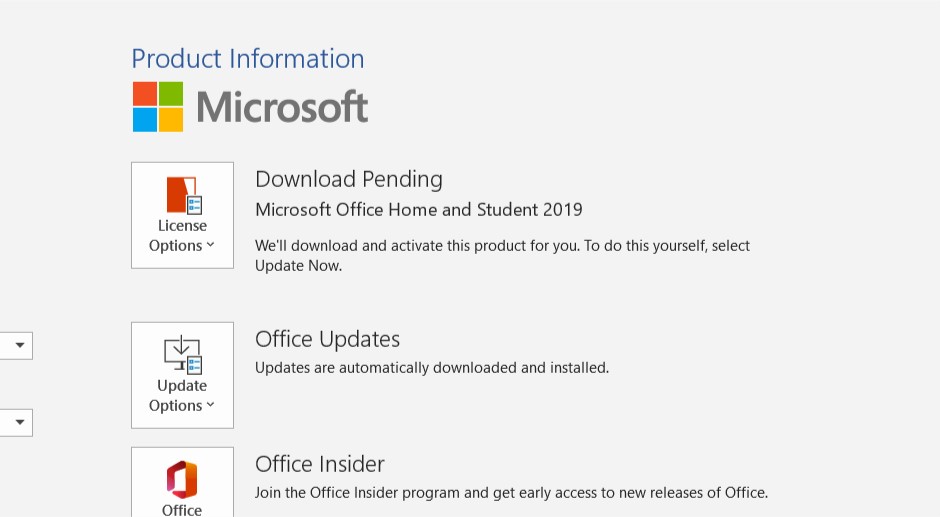
Task: Click the Update Options download monitor icon
Action: click(x=183, y=355)
